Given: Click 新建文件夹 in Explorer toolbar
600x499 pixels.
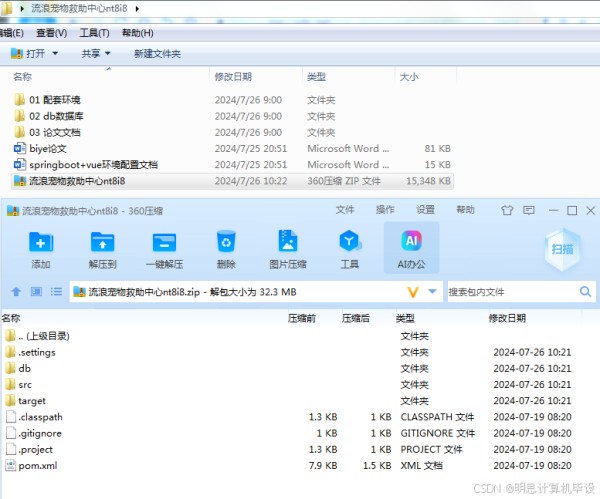Looking at the screenshot, I should coord(157,54).
